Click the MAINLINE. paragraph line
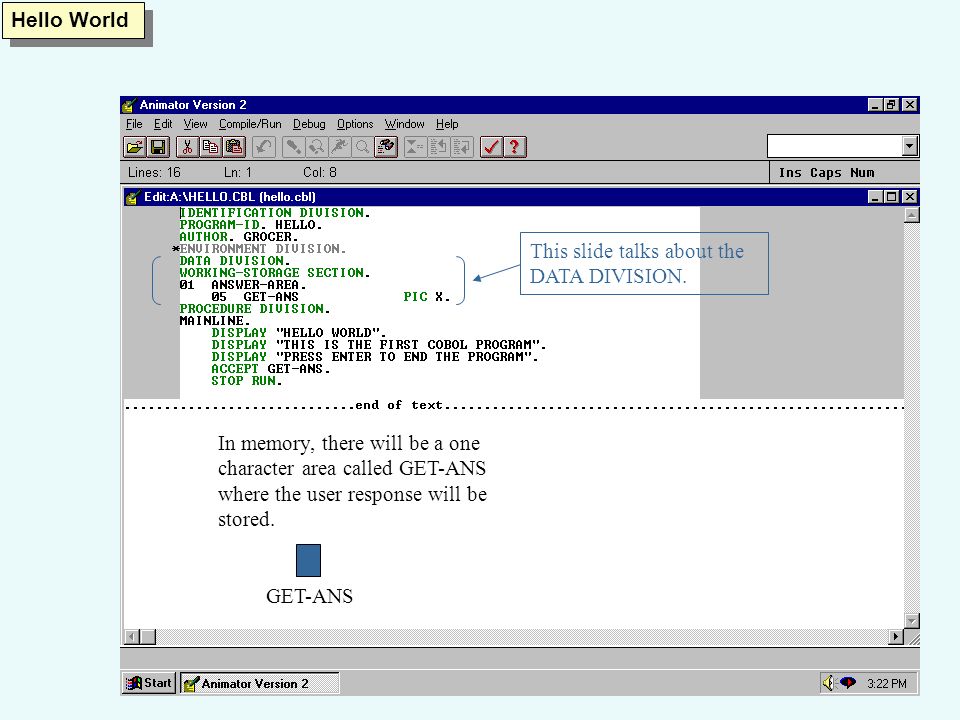This screenshot has height=720, width=960. point(215,321)
